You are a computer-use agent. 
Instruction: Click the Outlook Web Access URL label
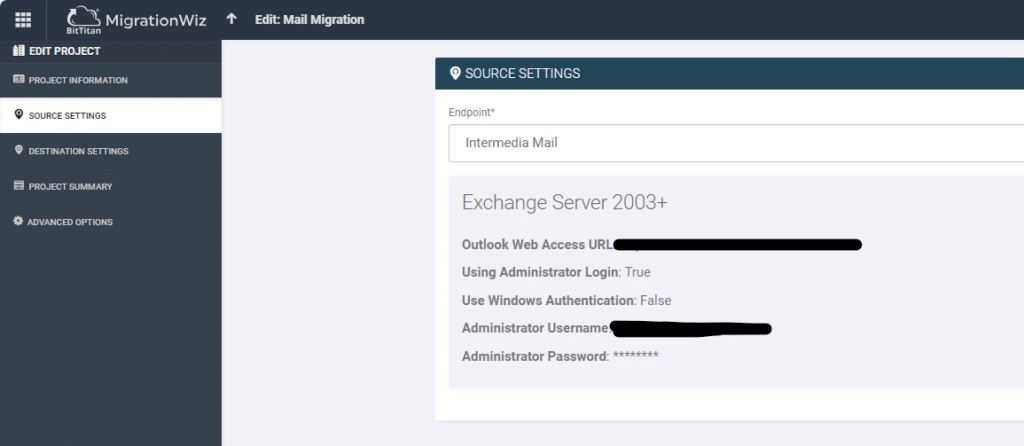click(x=537, y=245)
